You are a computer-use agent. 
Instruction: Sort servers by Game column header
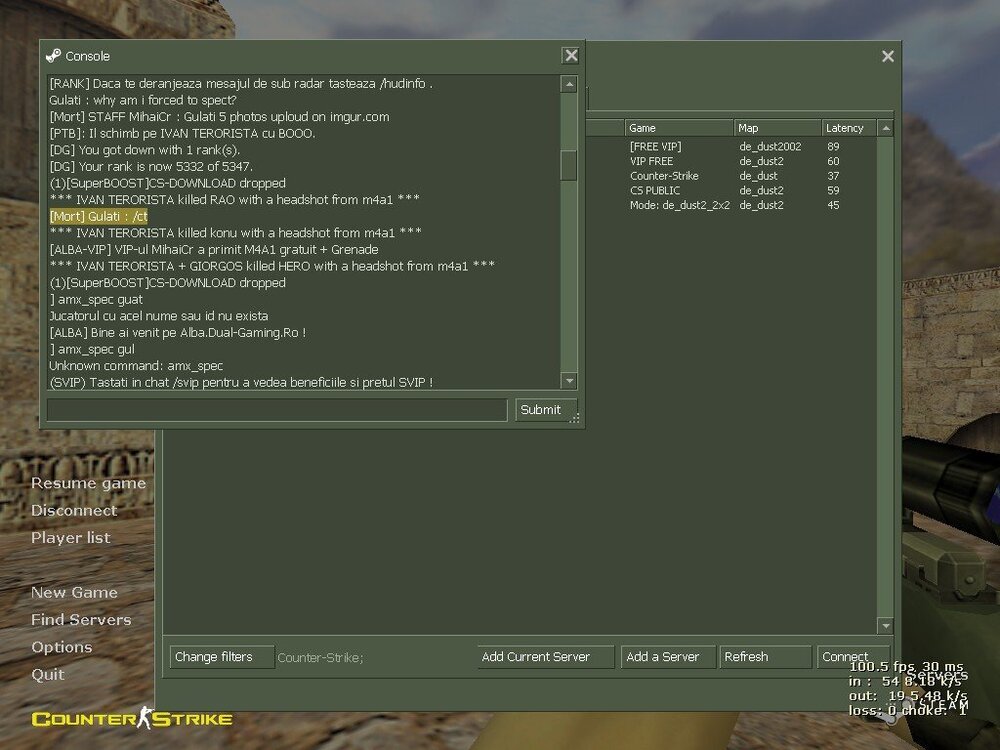(x=678, y=128)
